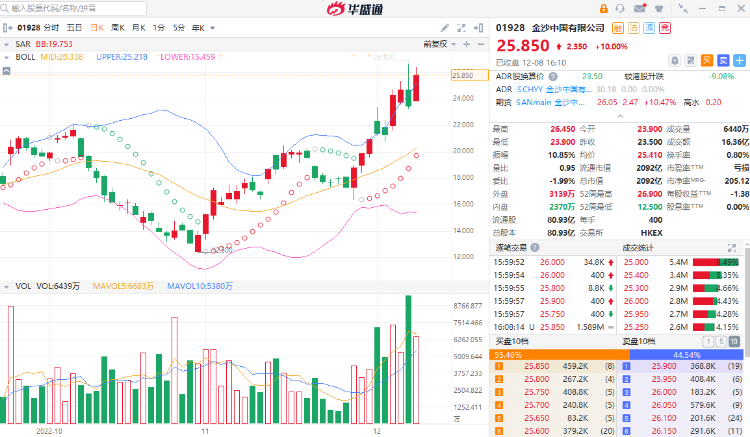The width and height of the screenshot is (750, 437).
Task: Click the 逐笔交易 header
Action: pos(511,247)
